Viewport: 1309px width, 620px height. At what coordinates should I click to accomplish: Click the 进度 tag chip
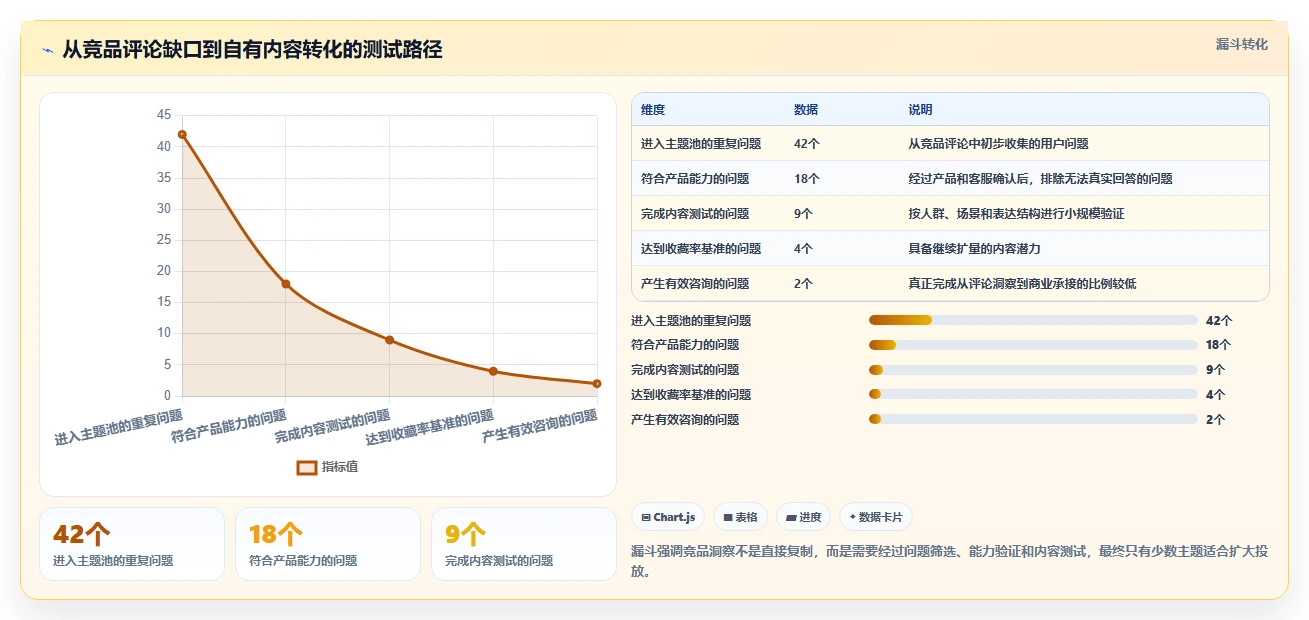click(x=803, y=517)
